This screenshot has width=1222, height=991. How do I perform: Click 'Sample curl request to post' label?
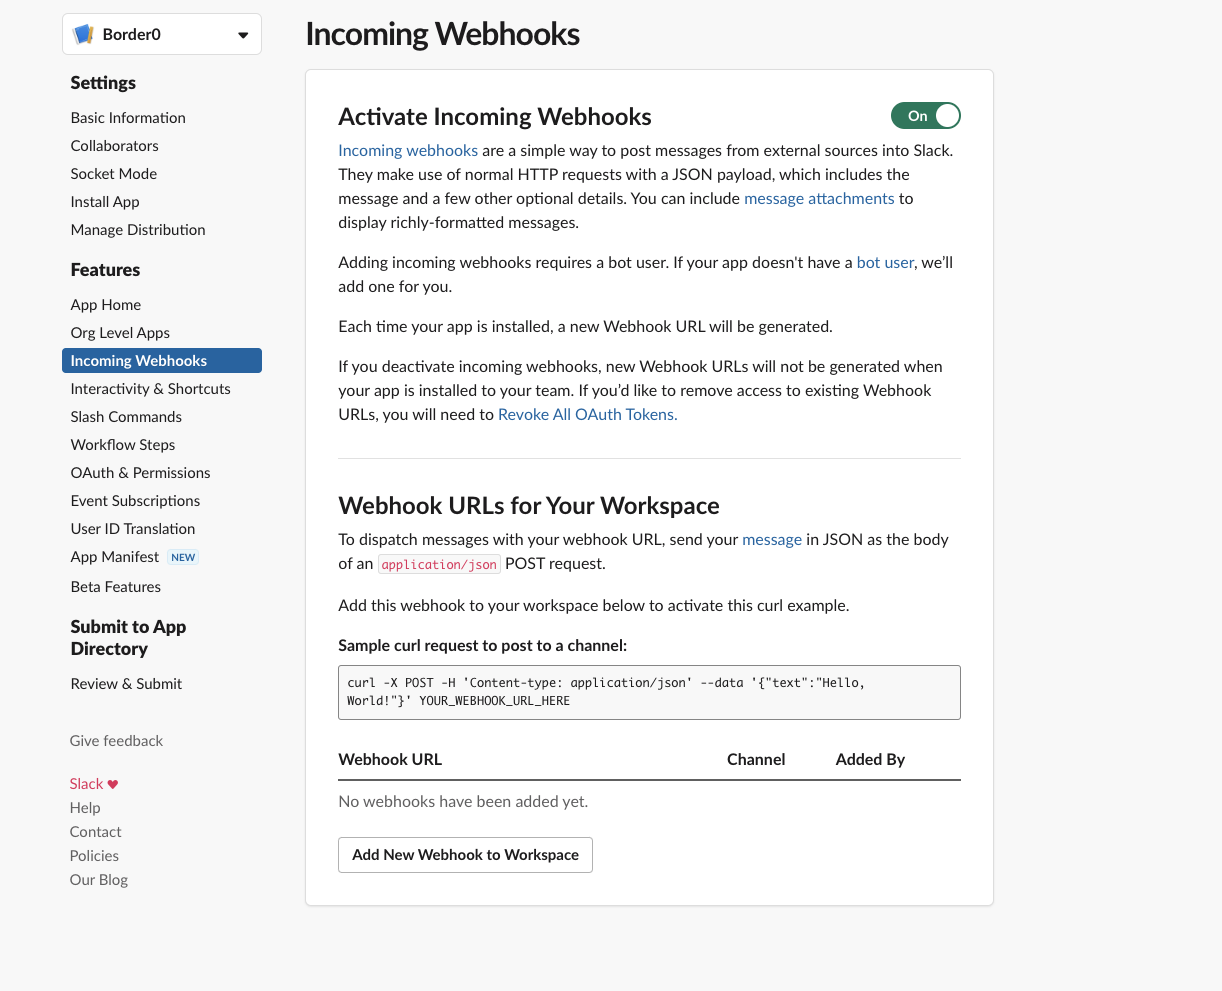coord(482,646)
